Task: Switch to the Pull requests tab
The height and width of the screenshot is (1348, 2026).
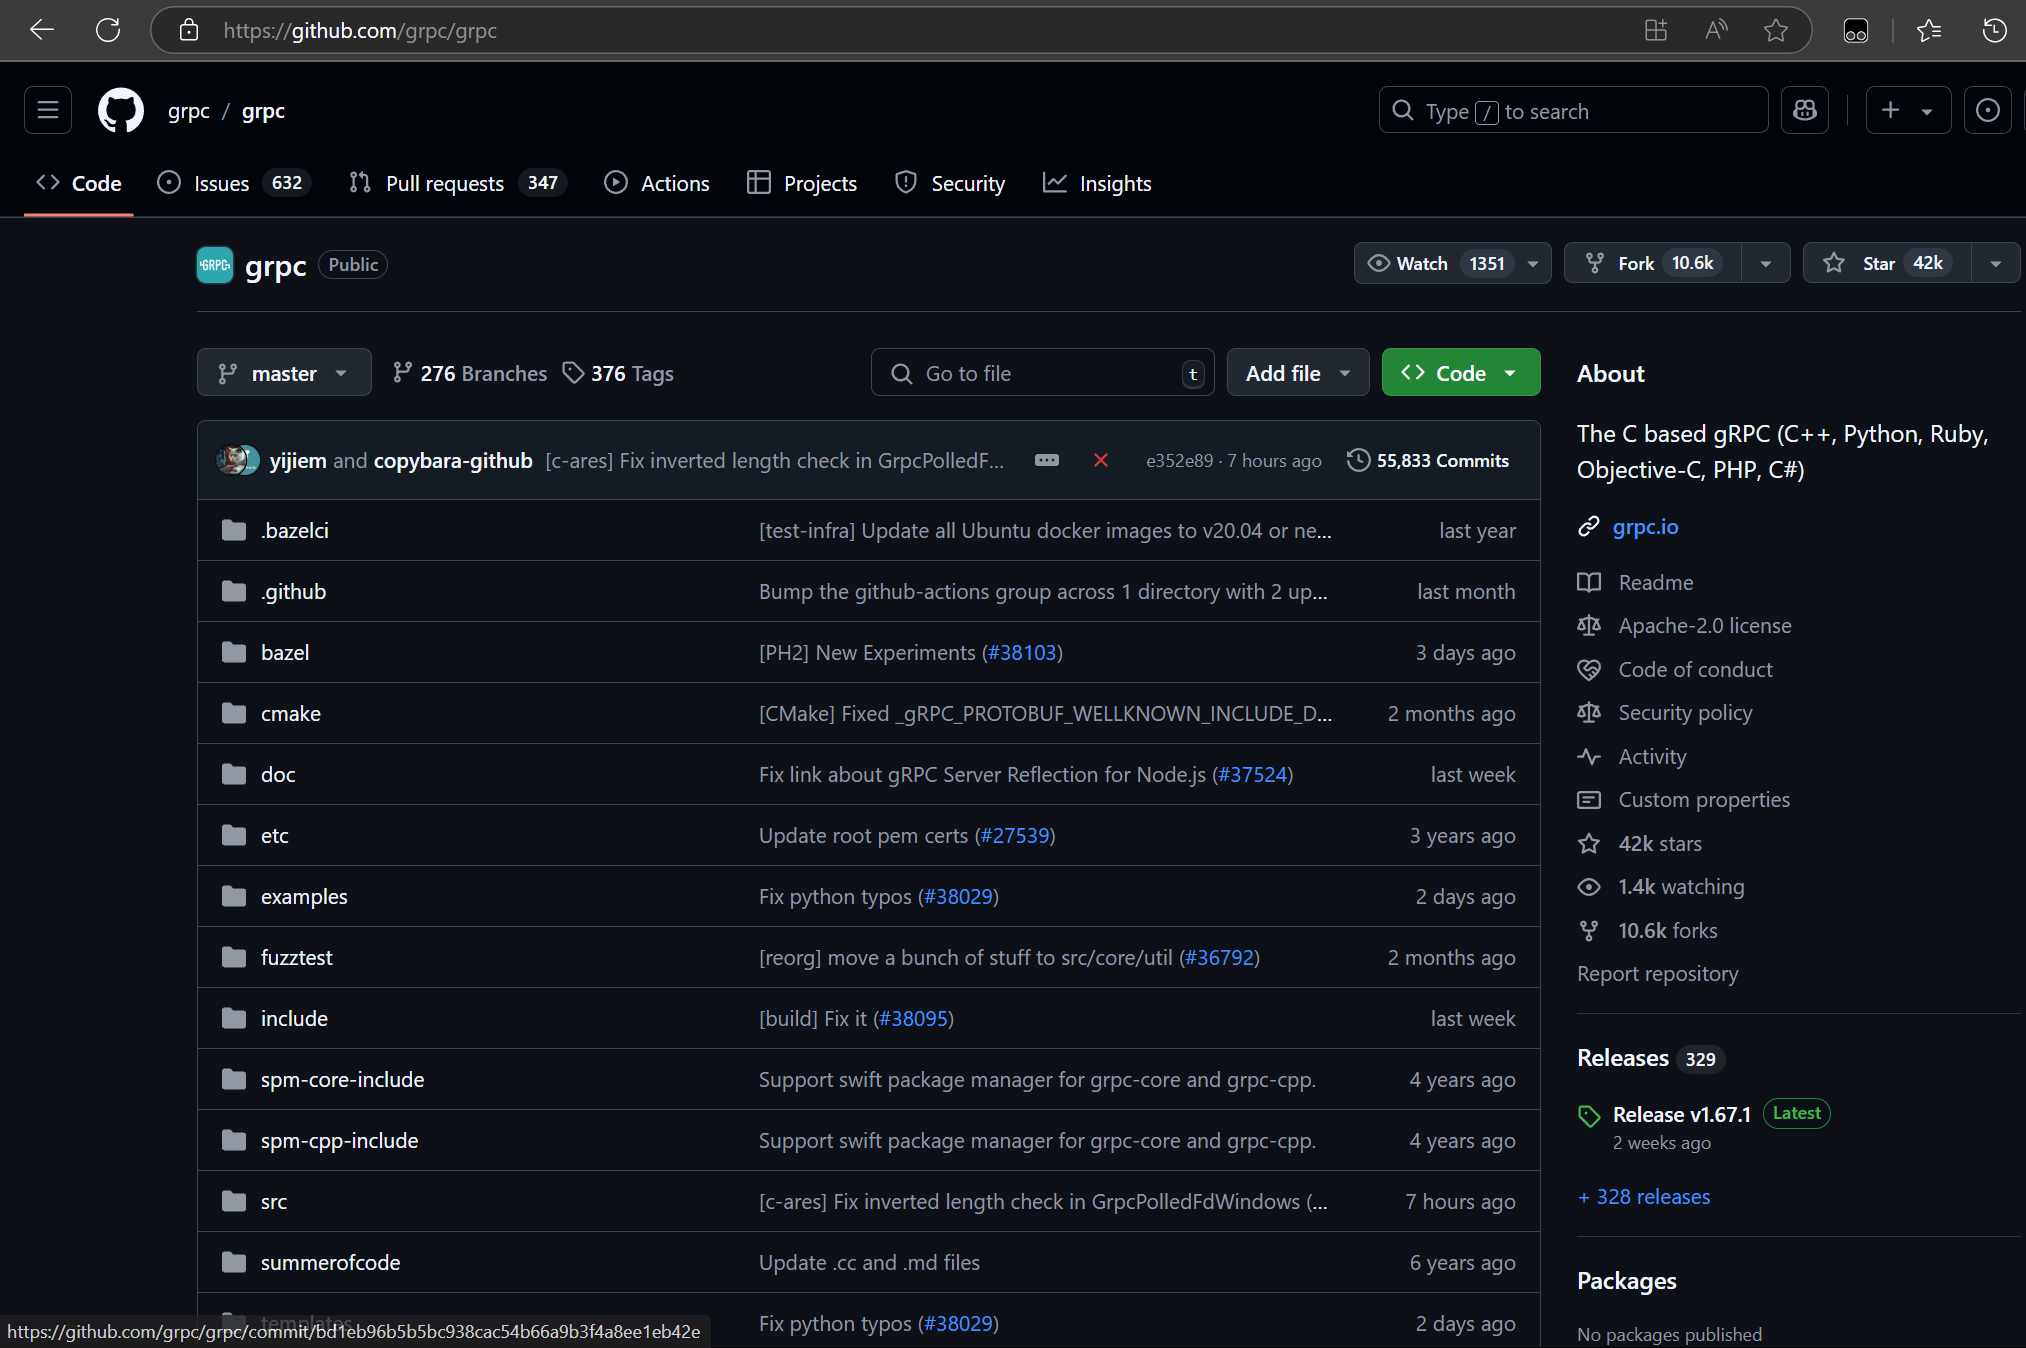Action: pyautogui.click(x=444, y=184)
